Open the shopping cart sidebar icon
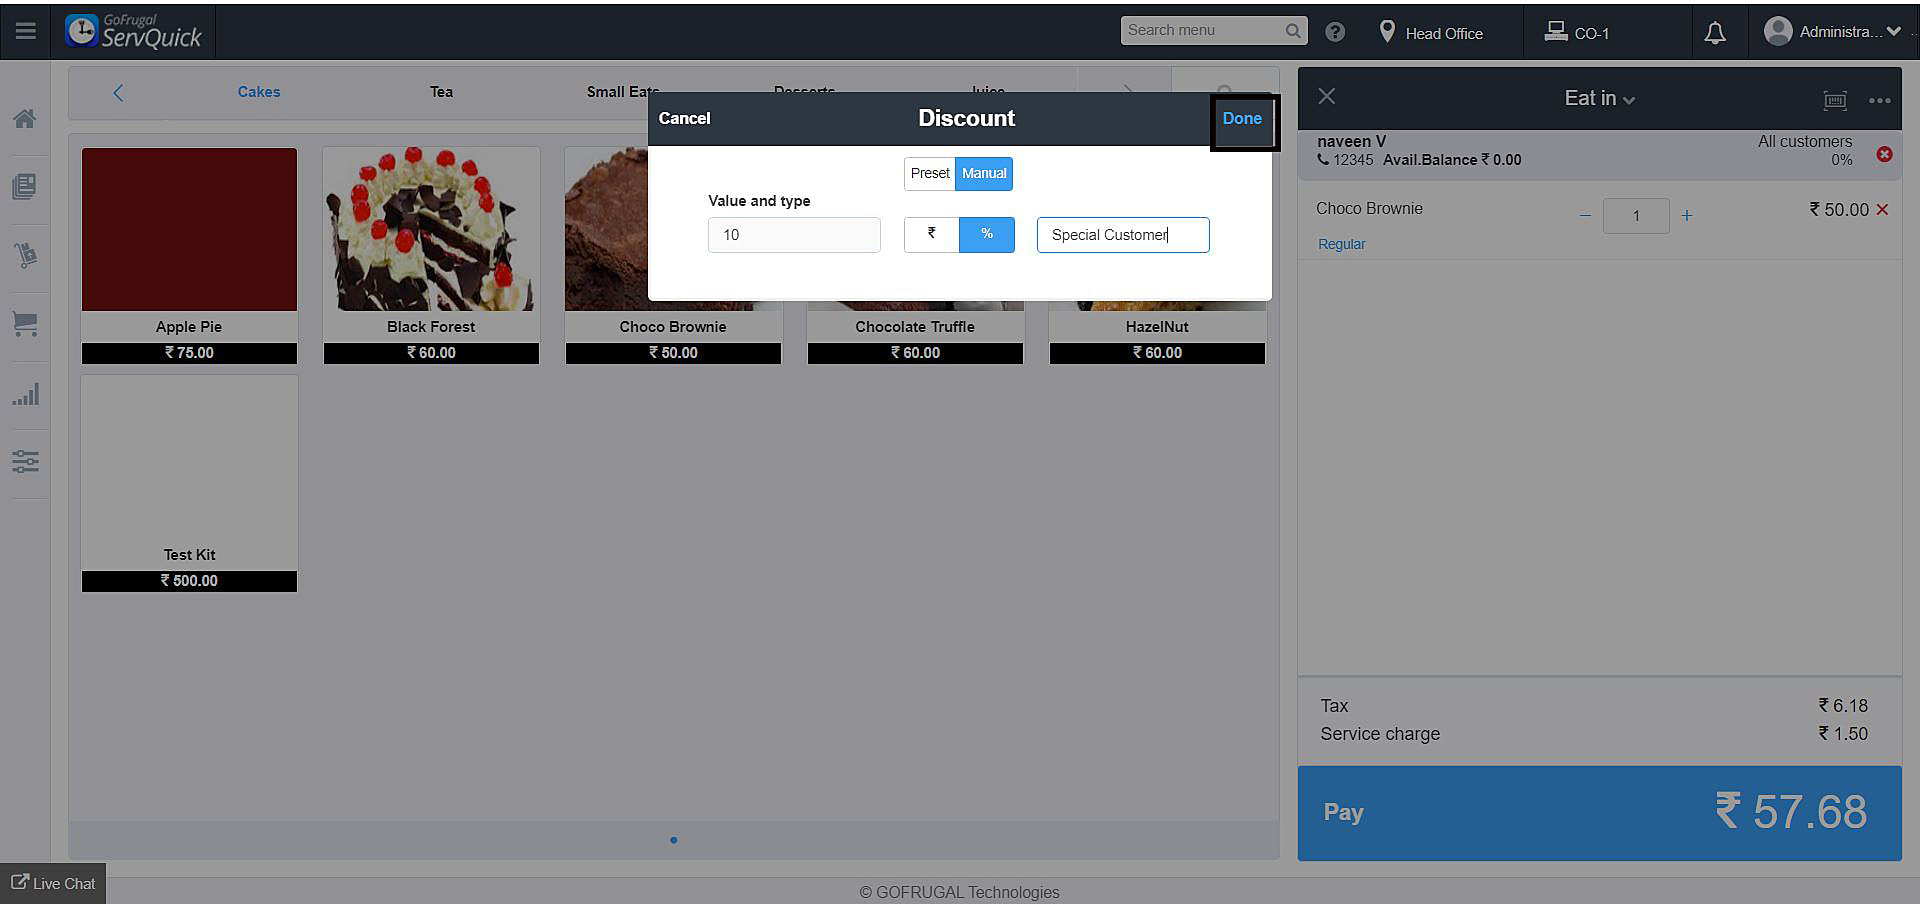Image resolution: width=1920 pixels, height=904 pixels. pyautogui.click(x=25, y=323)
